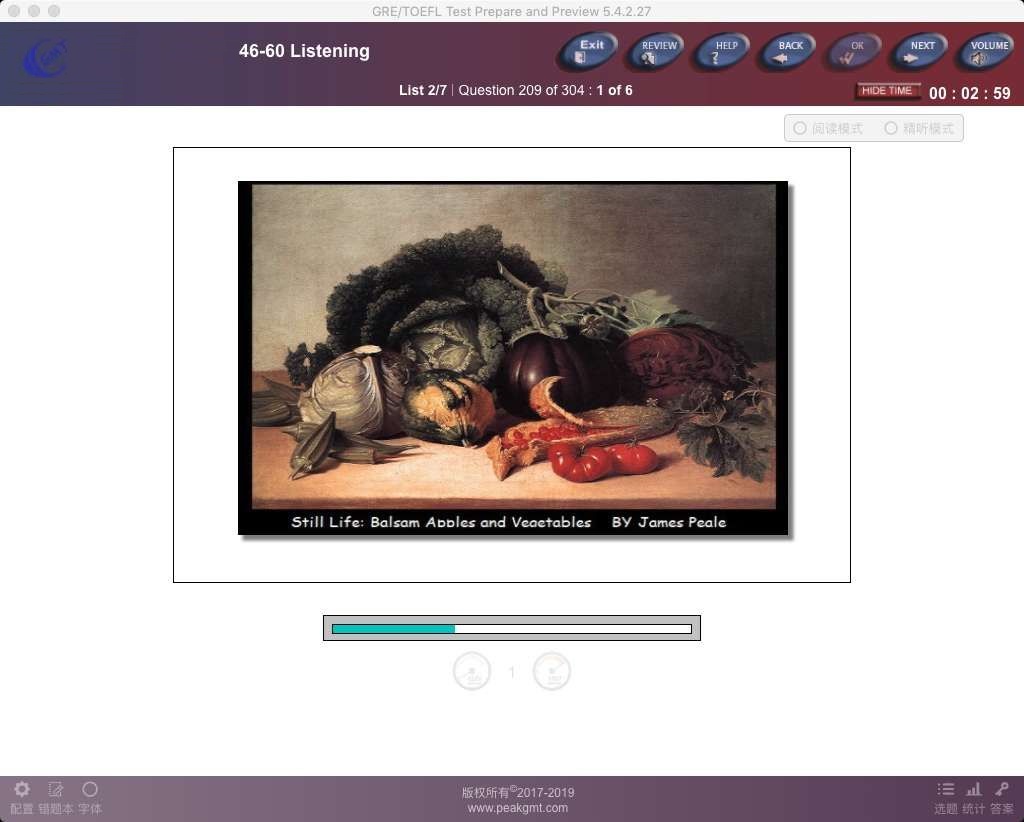Open the REVIEW screen
This screenshot has height=822, width=1024.
[655, 51]
